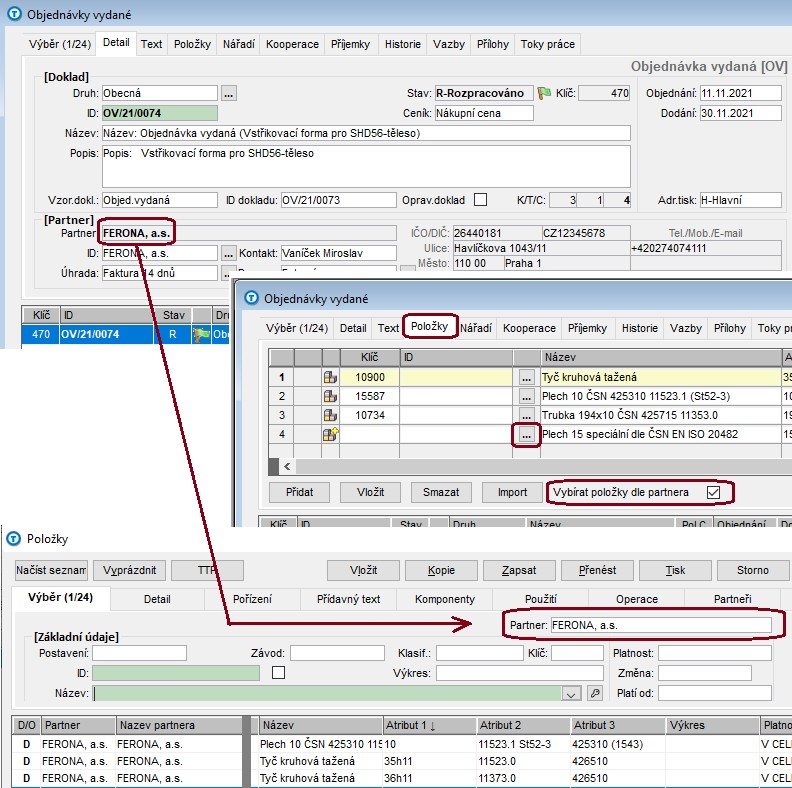Click the Kopie button
Viewport: 792px width, 788px height.
441,570
